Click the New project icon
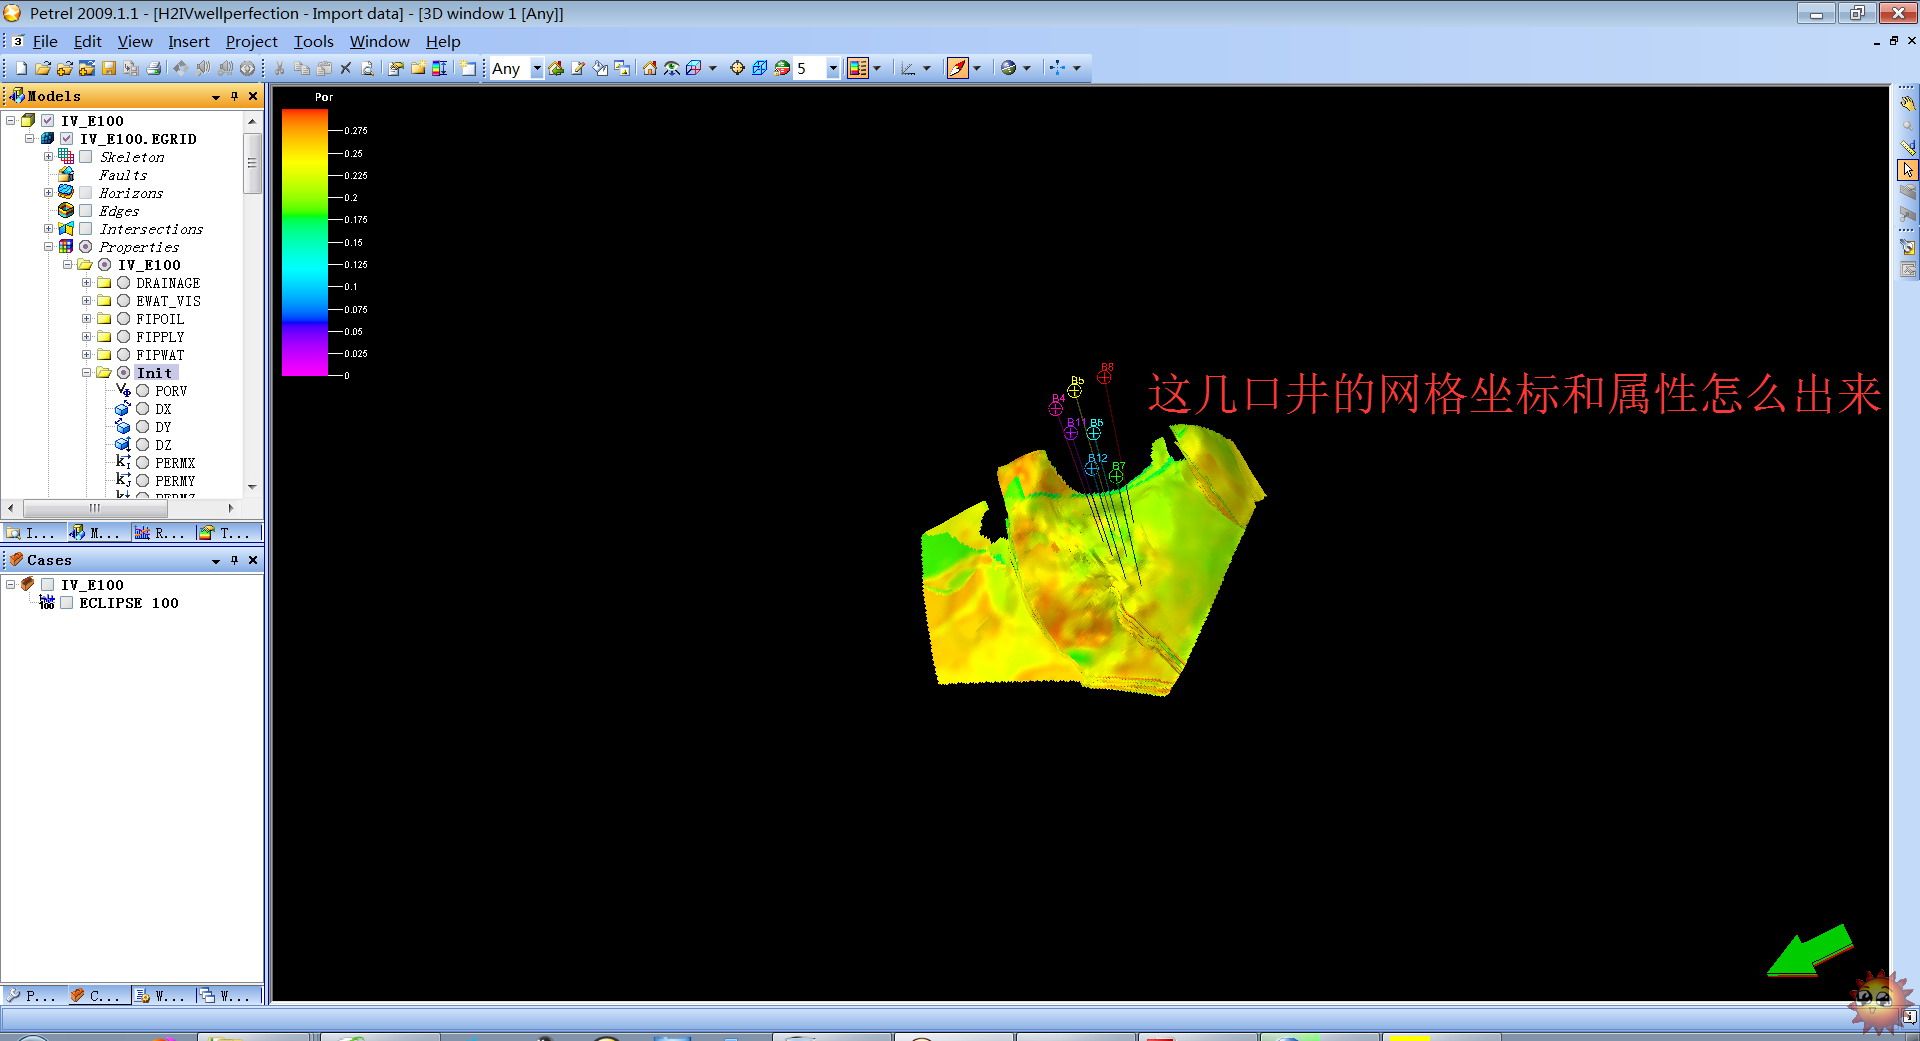1920x1041 pixels. [x=21, y=68]
